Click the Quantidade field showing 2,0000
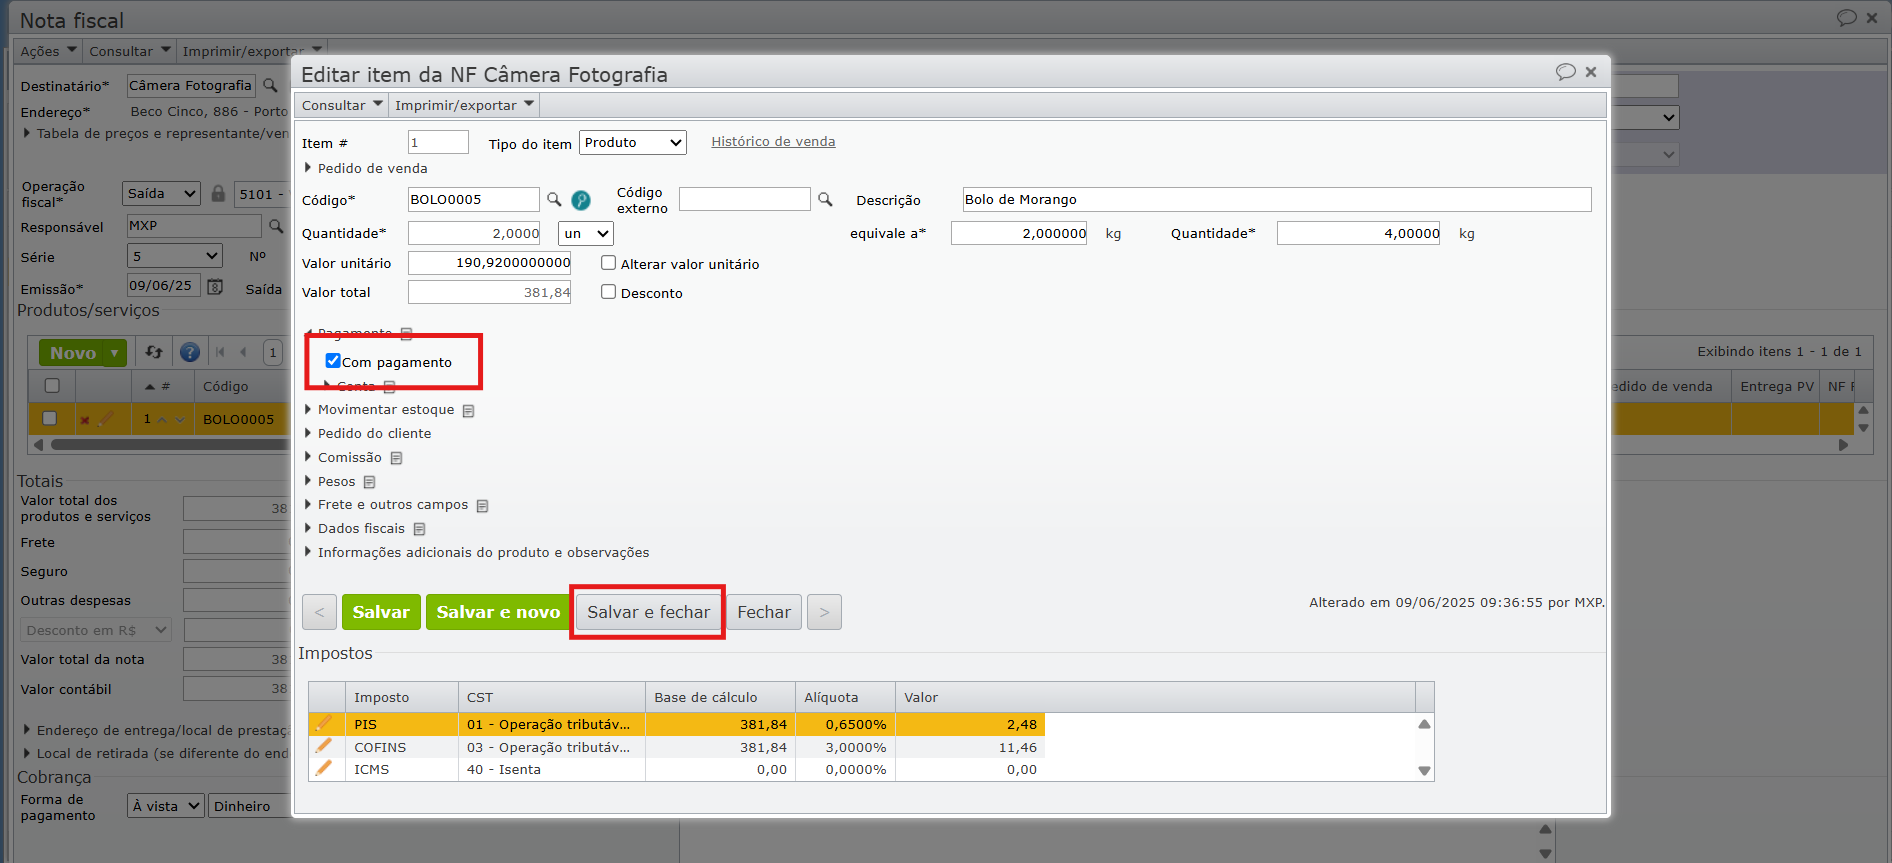 (x=474, y=234)
